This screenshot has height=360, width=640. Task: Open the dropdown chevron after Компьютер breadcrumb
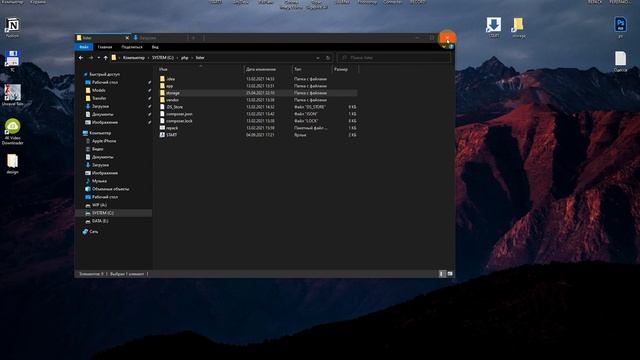(149, 58)
